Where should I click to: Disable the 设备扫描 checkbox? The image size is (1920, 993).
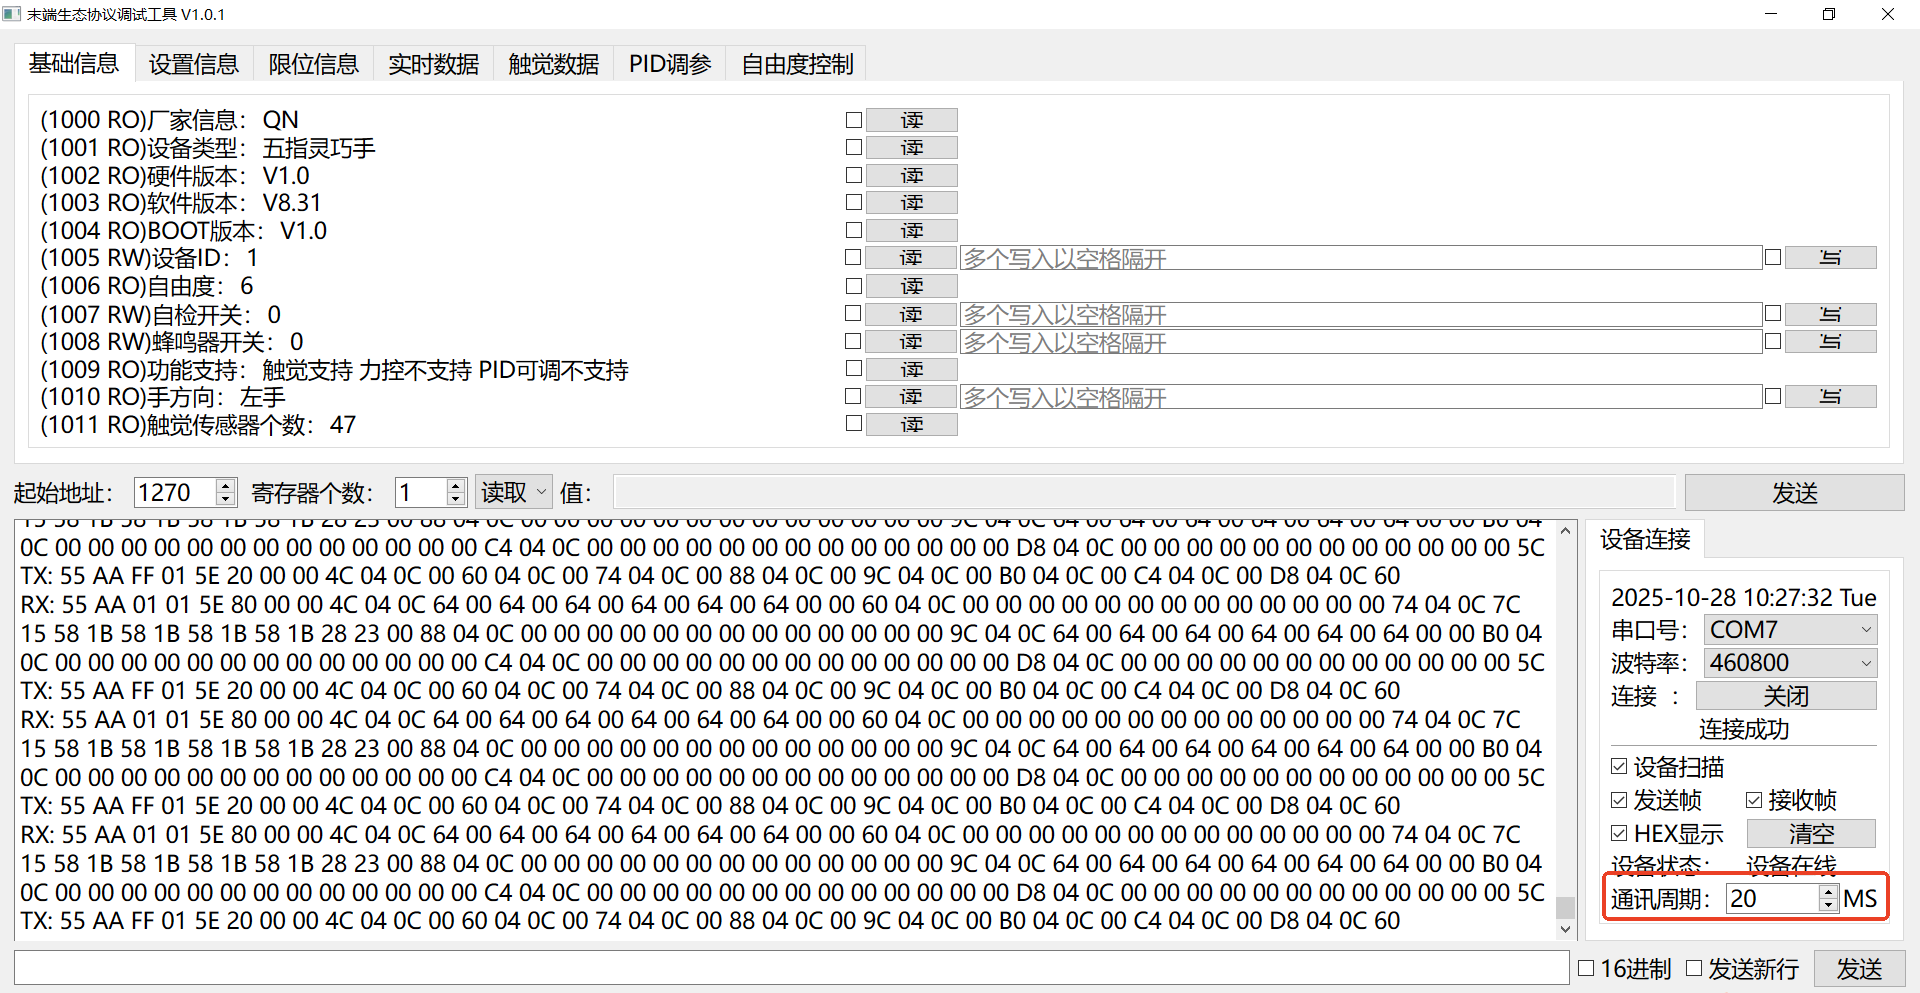pos(1620,766)
